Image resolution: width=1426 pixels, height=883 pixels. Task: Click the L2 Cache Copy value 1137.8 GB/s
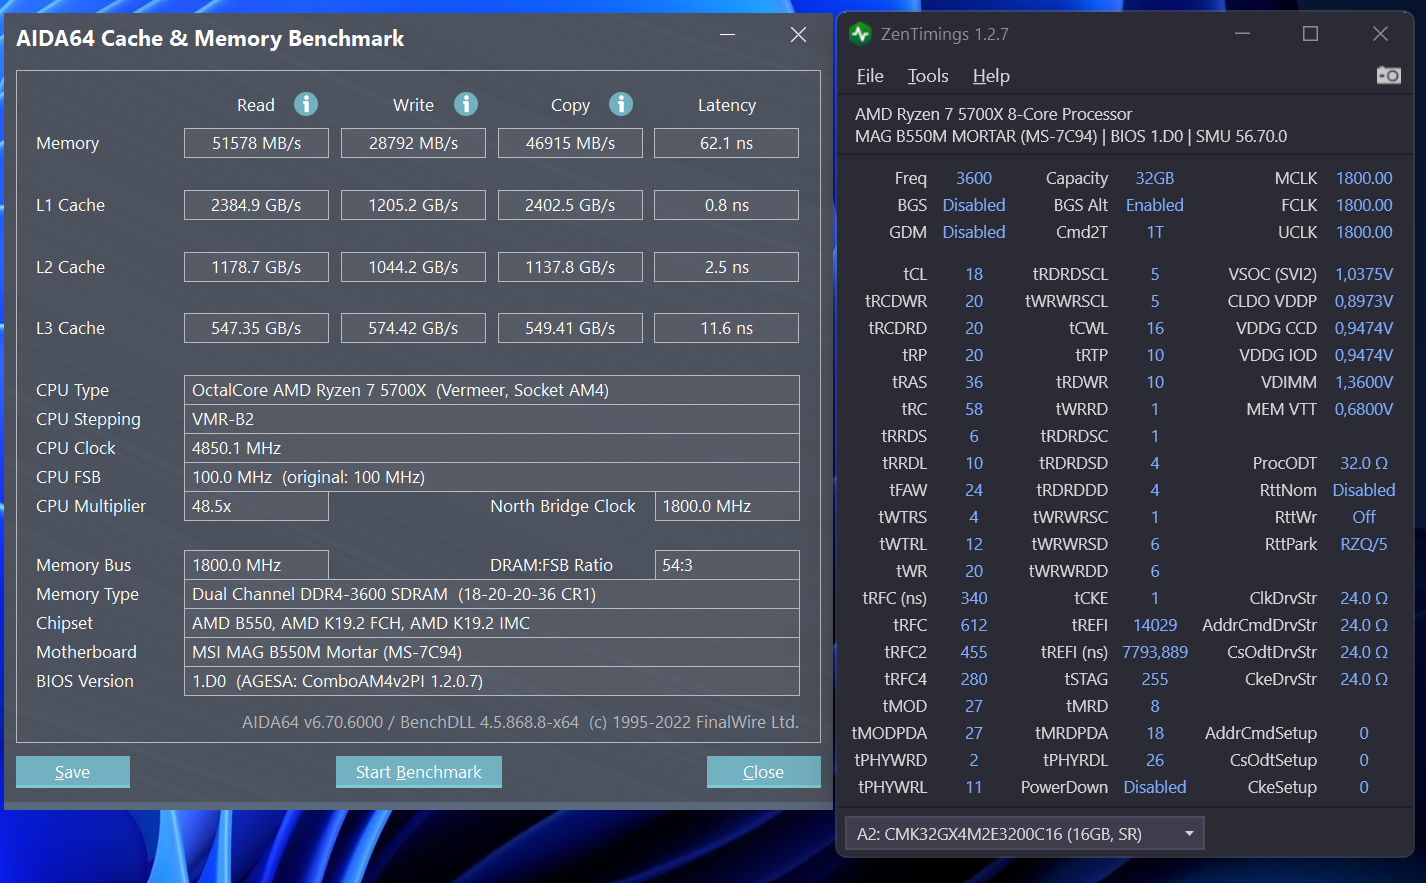click(x=570, y=267)
